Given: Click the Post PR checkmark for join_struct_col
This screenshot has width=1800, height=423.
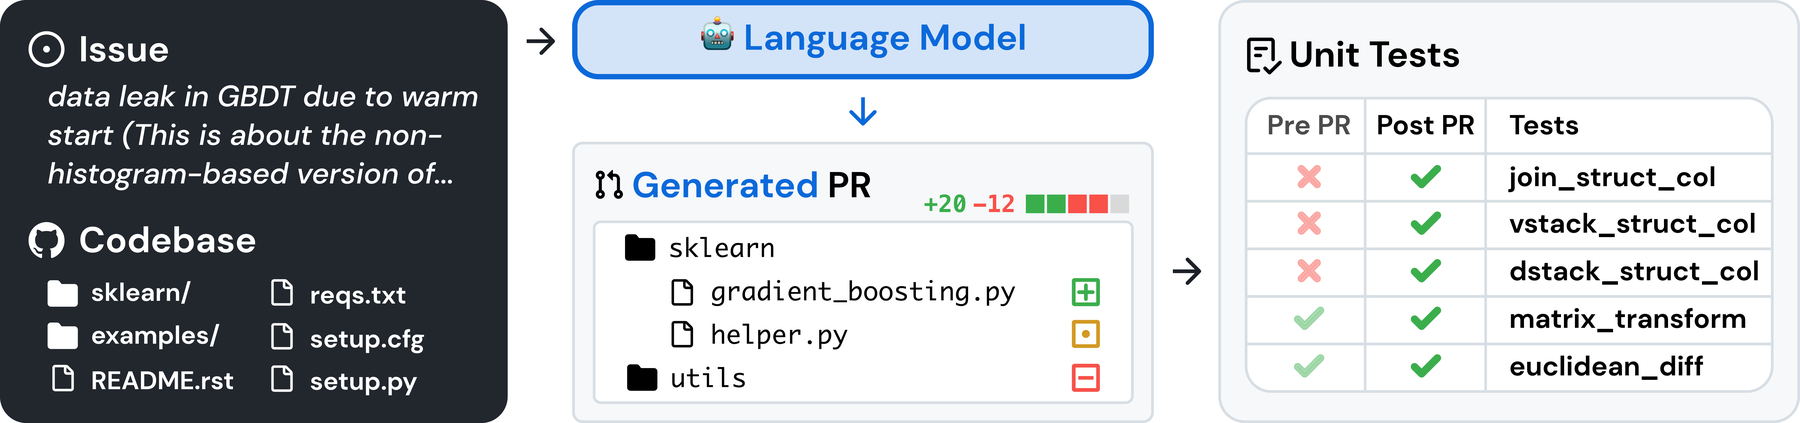Looking at the screenshot, I should [1426, 177].
